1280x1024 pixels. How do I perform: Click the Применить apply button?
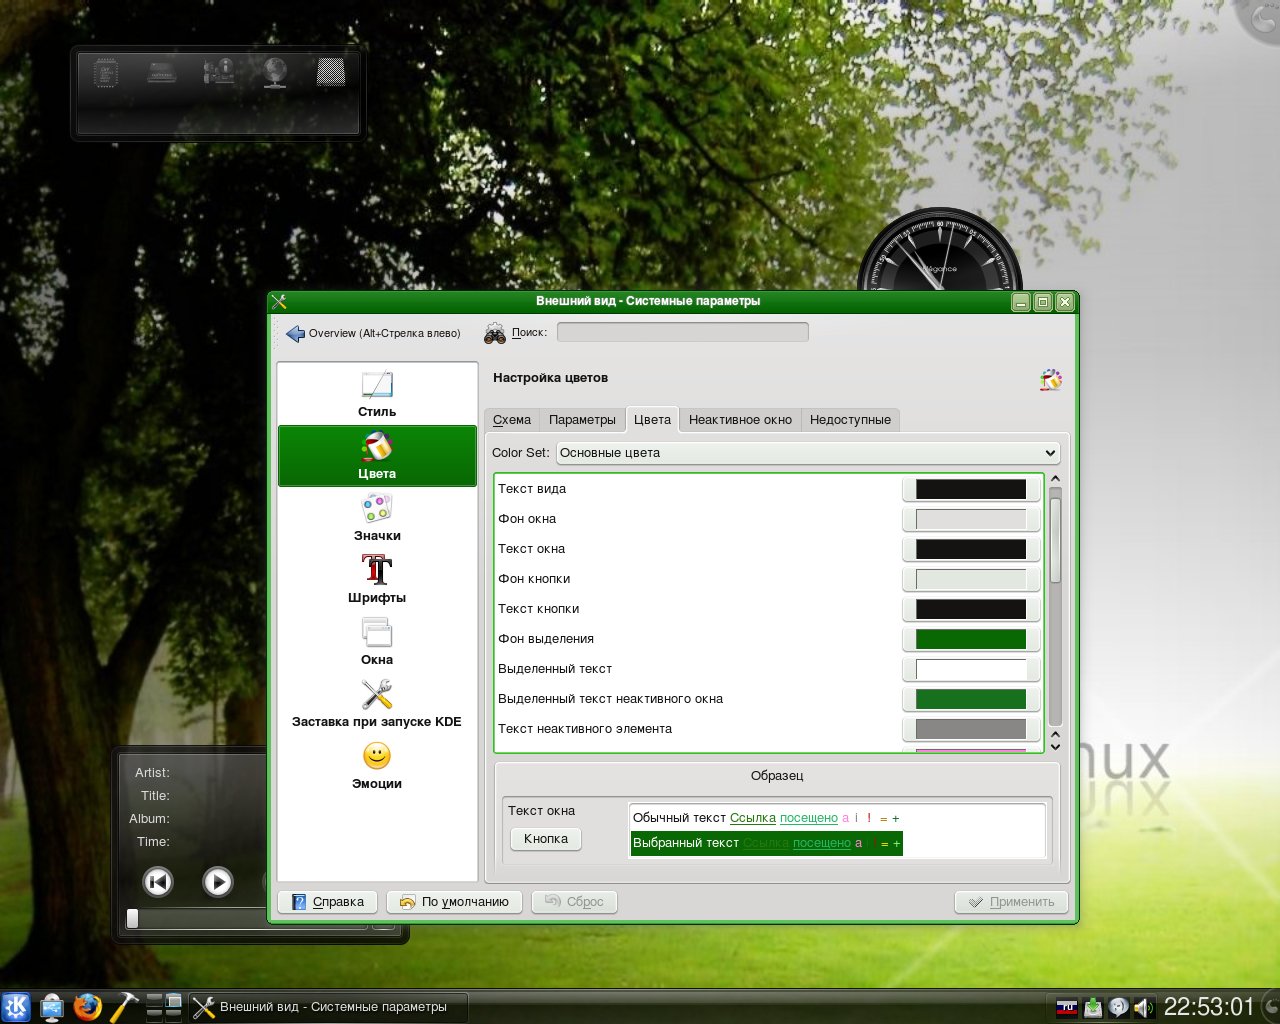(x=1011, y=902)
